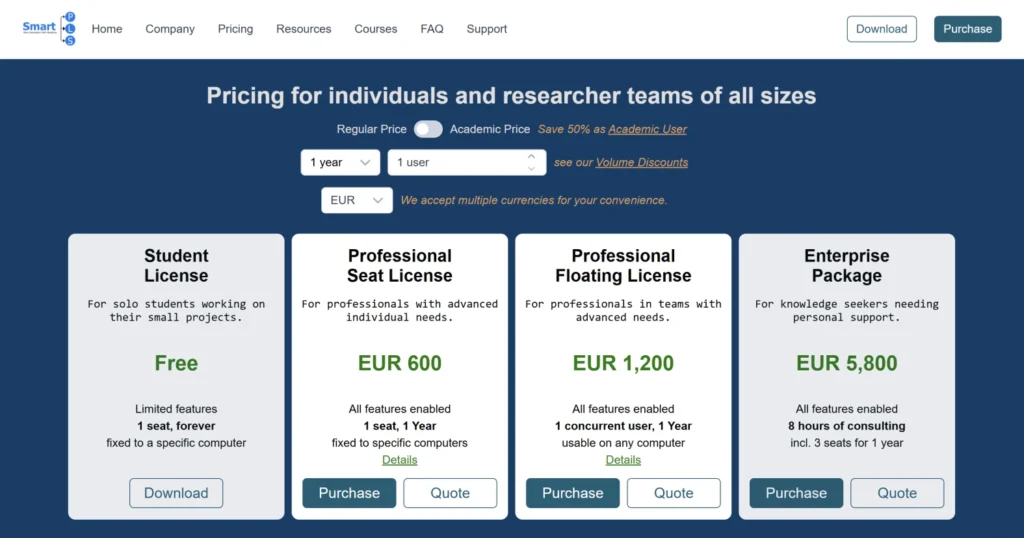This screenshot has height=538, width=1024.
Task: Request Quote for Professional Seat License
Action: click(450, 493)
